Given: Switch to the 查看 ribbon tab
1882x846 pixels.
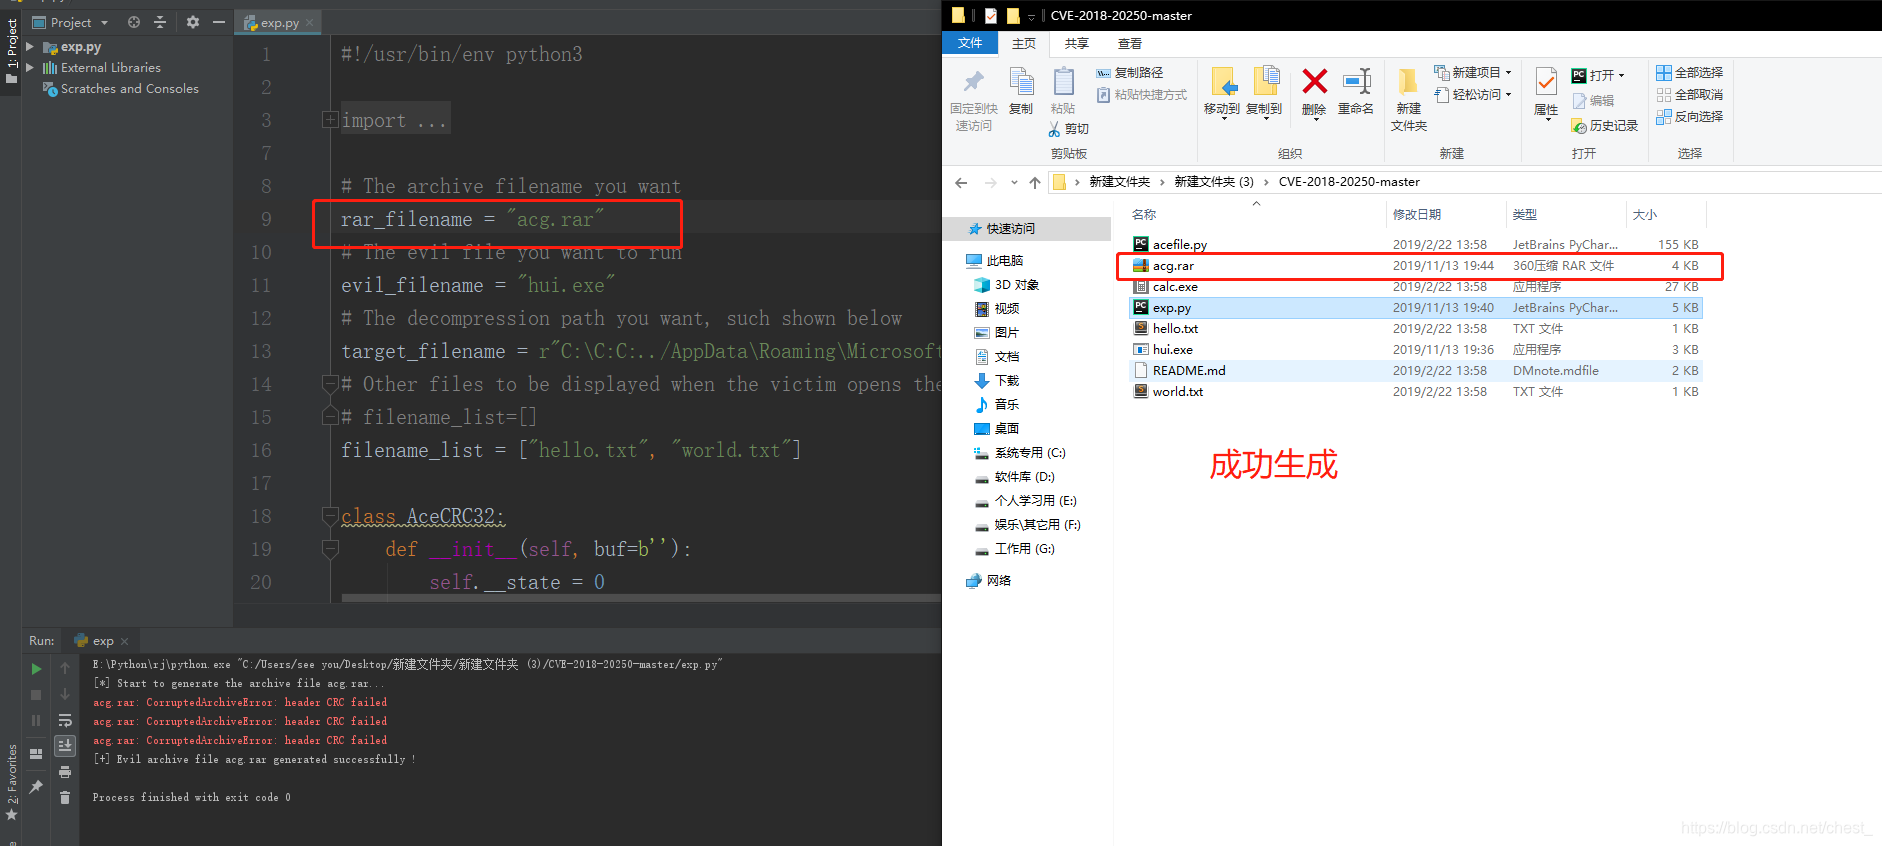Looking at the screenshot, I should tap(1129, 43).
